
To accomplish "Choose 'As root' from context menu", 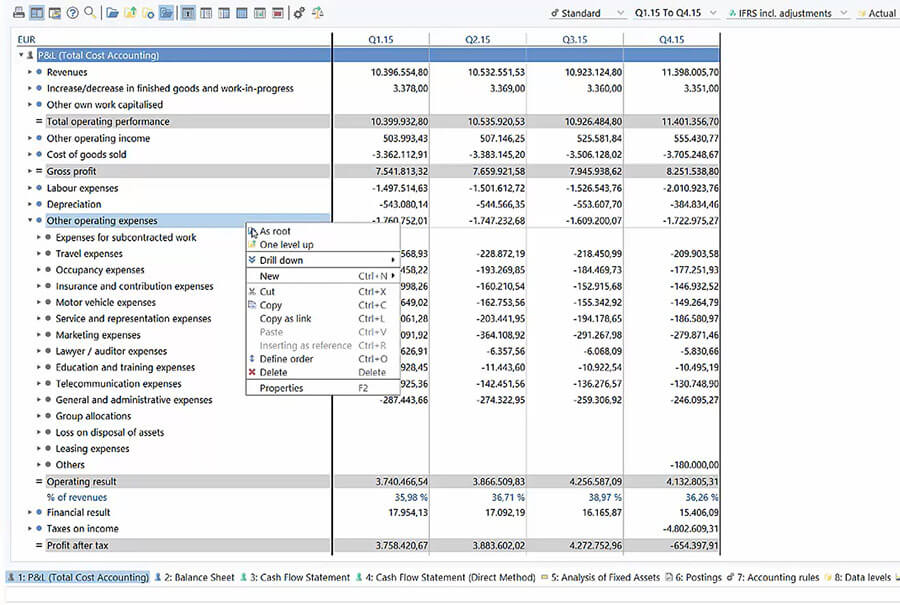I will pos(275,231).
